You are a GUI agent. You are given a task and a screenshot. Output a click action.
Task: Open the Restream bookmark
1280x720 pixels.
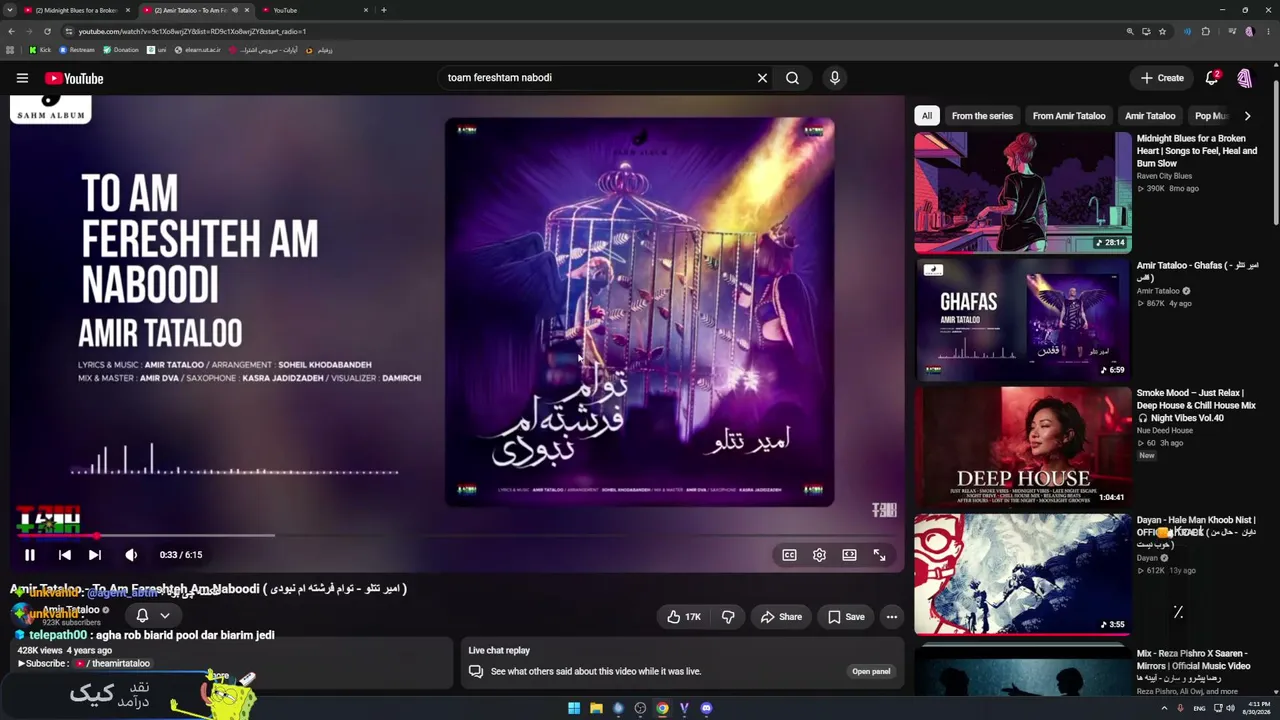78,50
